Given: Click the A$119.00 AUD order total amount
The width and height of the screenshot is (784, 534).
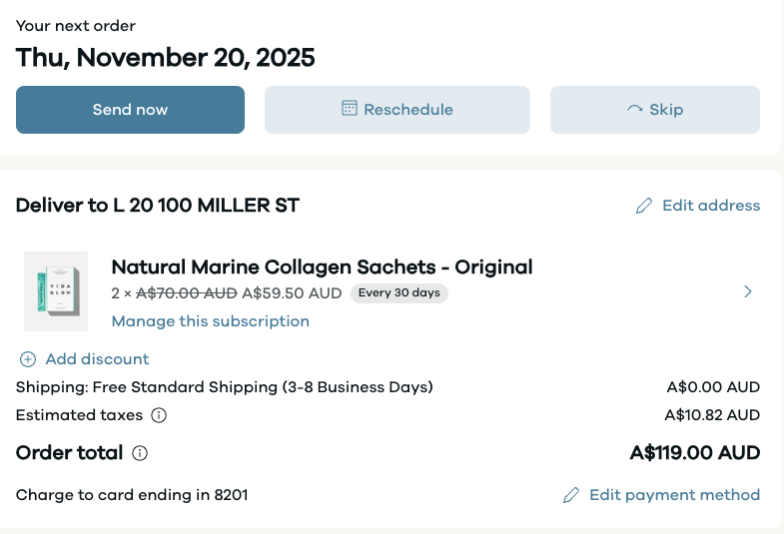Looking at the screenshot, I should [695, 453].
